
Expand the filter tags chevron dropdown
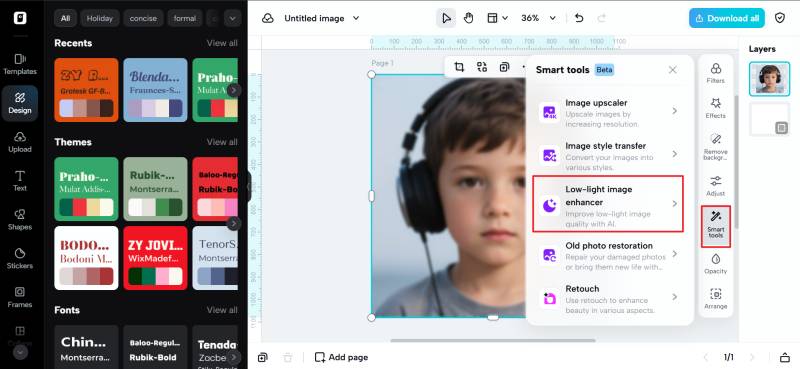click(x=233, y=18)
